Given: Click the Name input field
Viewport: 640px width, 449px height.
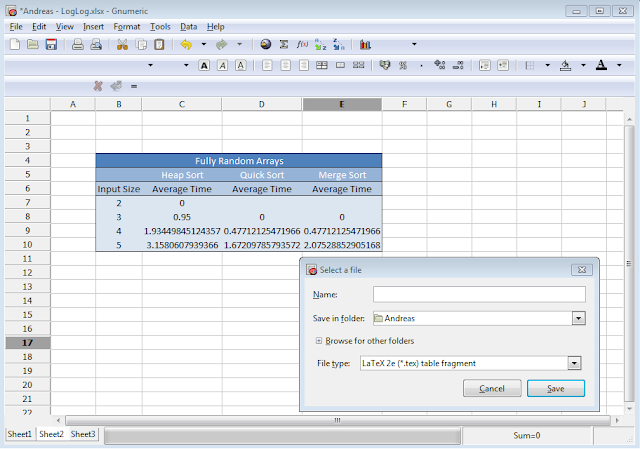Looking at the screenshot, I should click(x=479, y=294).
